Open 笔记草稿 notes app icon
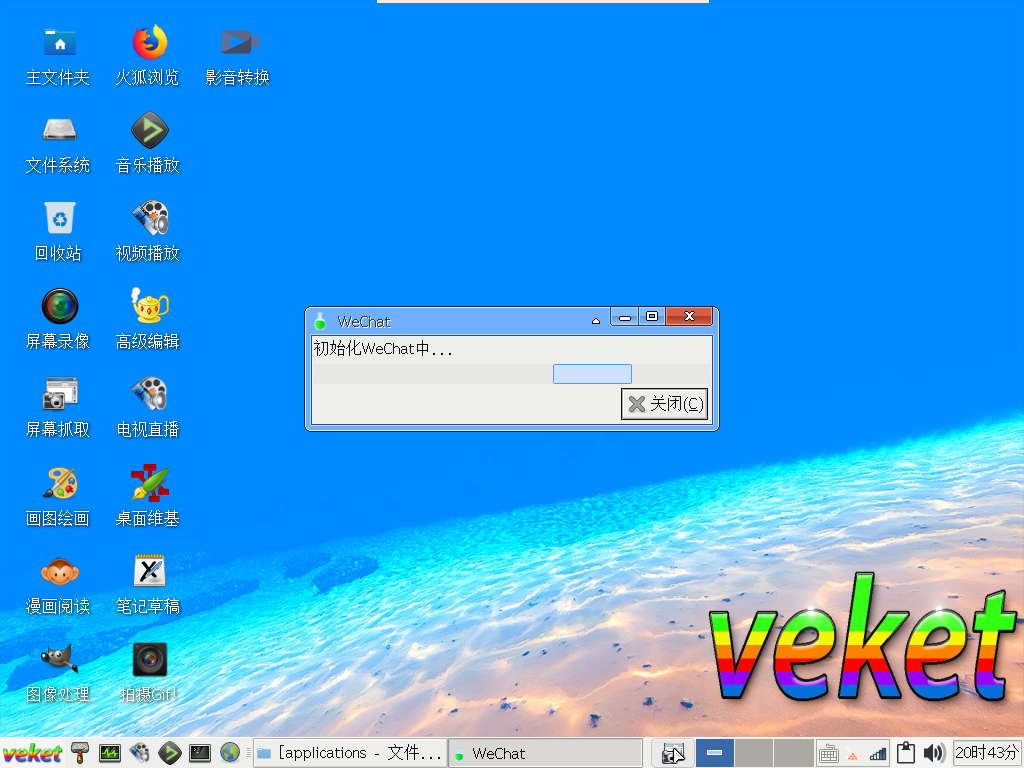The width and height of the screenshot is (1024, 768). click(149, 571)
